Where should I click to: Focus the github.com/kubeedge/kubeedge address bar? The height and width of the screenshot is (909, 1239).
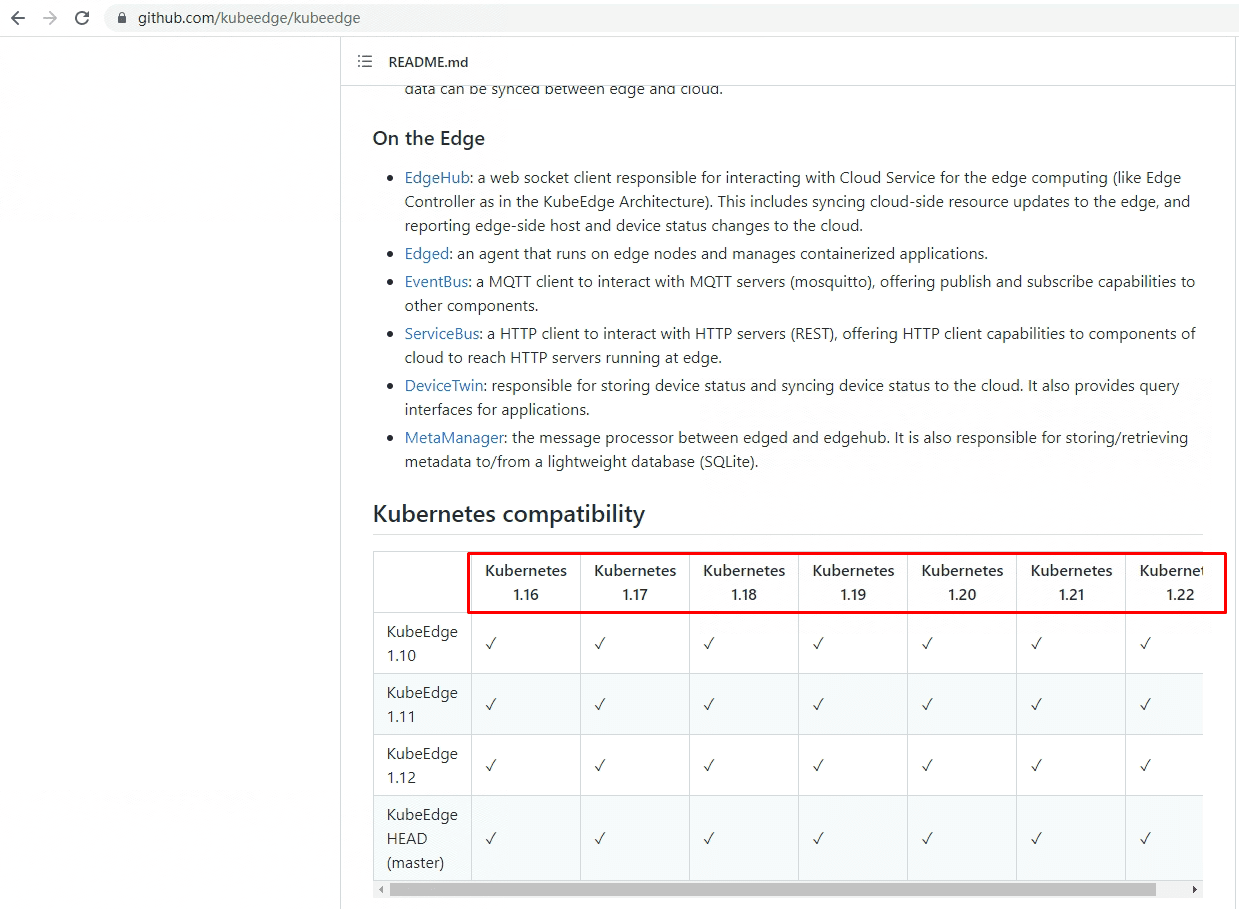pos(670,18)
